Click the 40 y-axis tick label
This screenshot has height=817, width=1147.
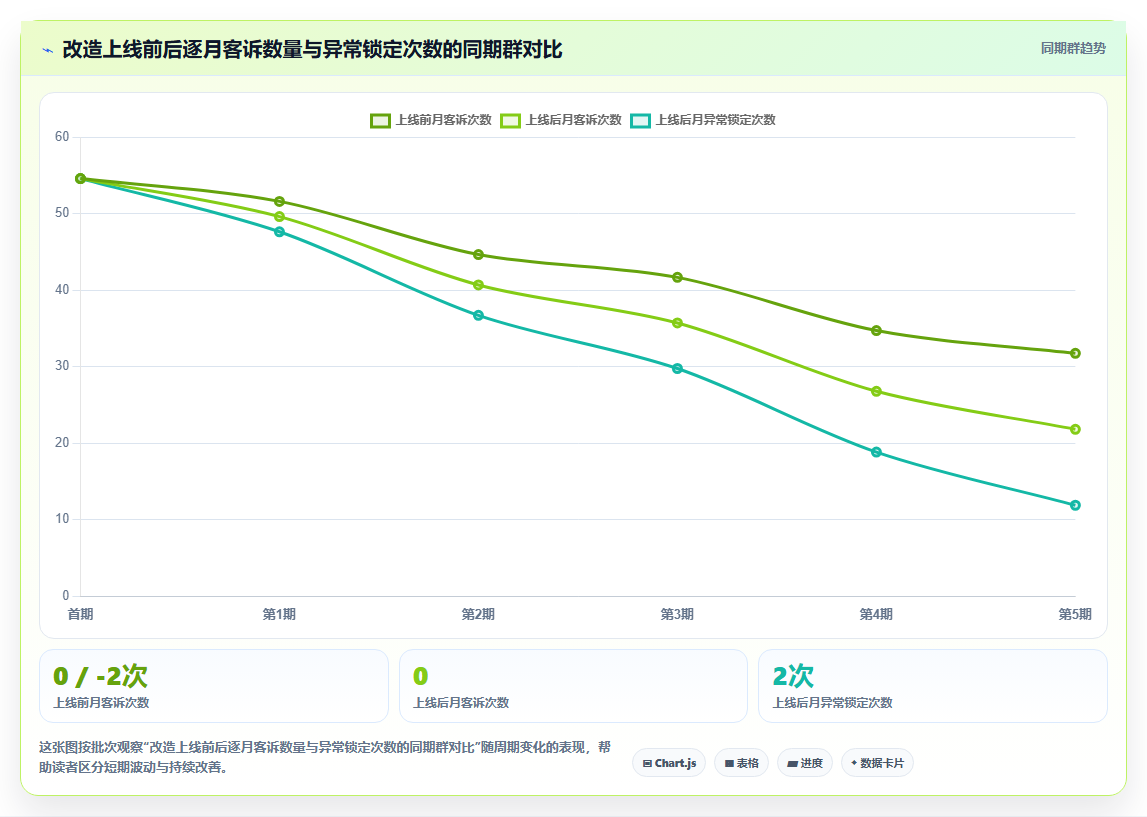[62, 290]
